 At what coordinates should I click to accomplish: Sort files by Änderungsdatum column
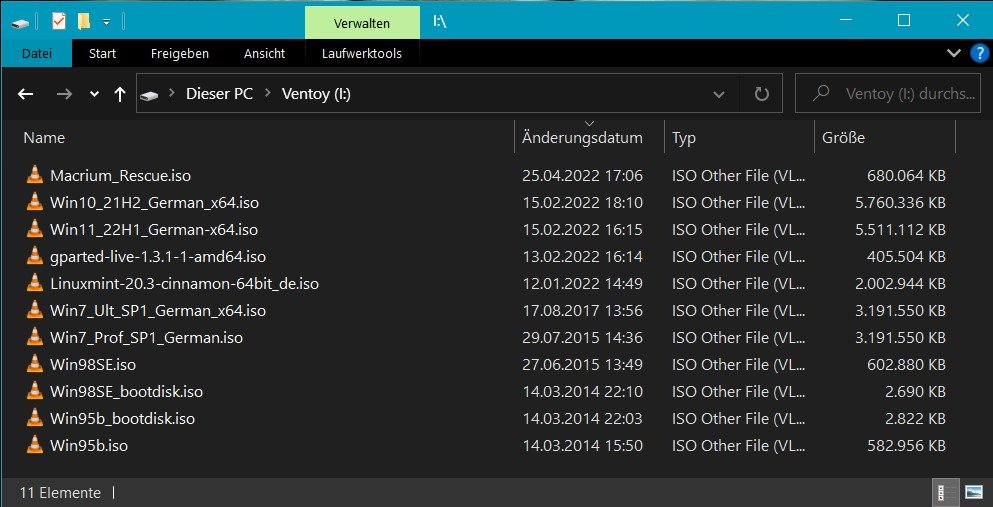pos(582,138)
